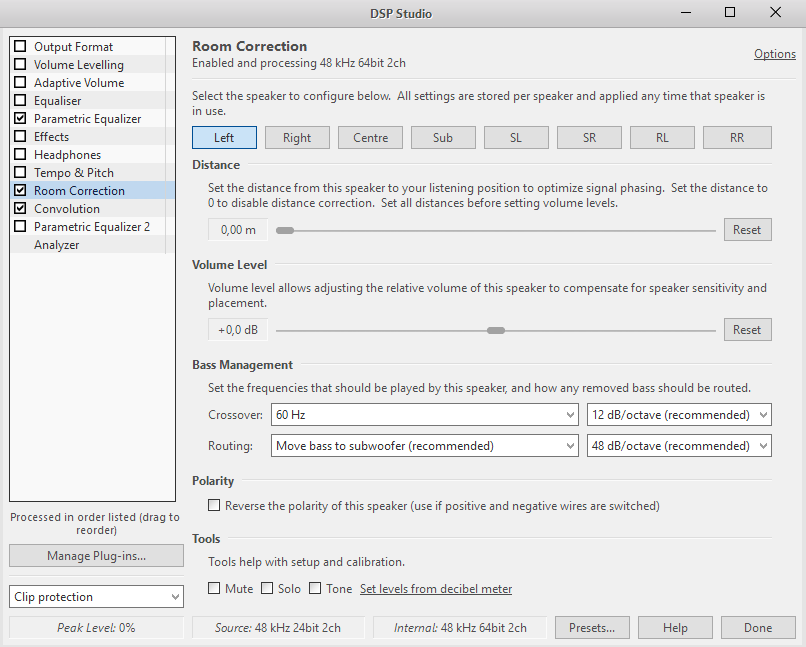Enable the Effects checkbox

point(20,136)
